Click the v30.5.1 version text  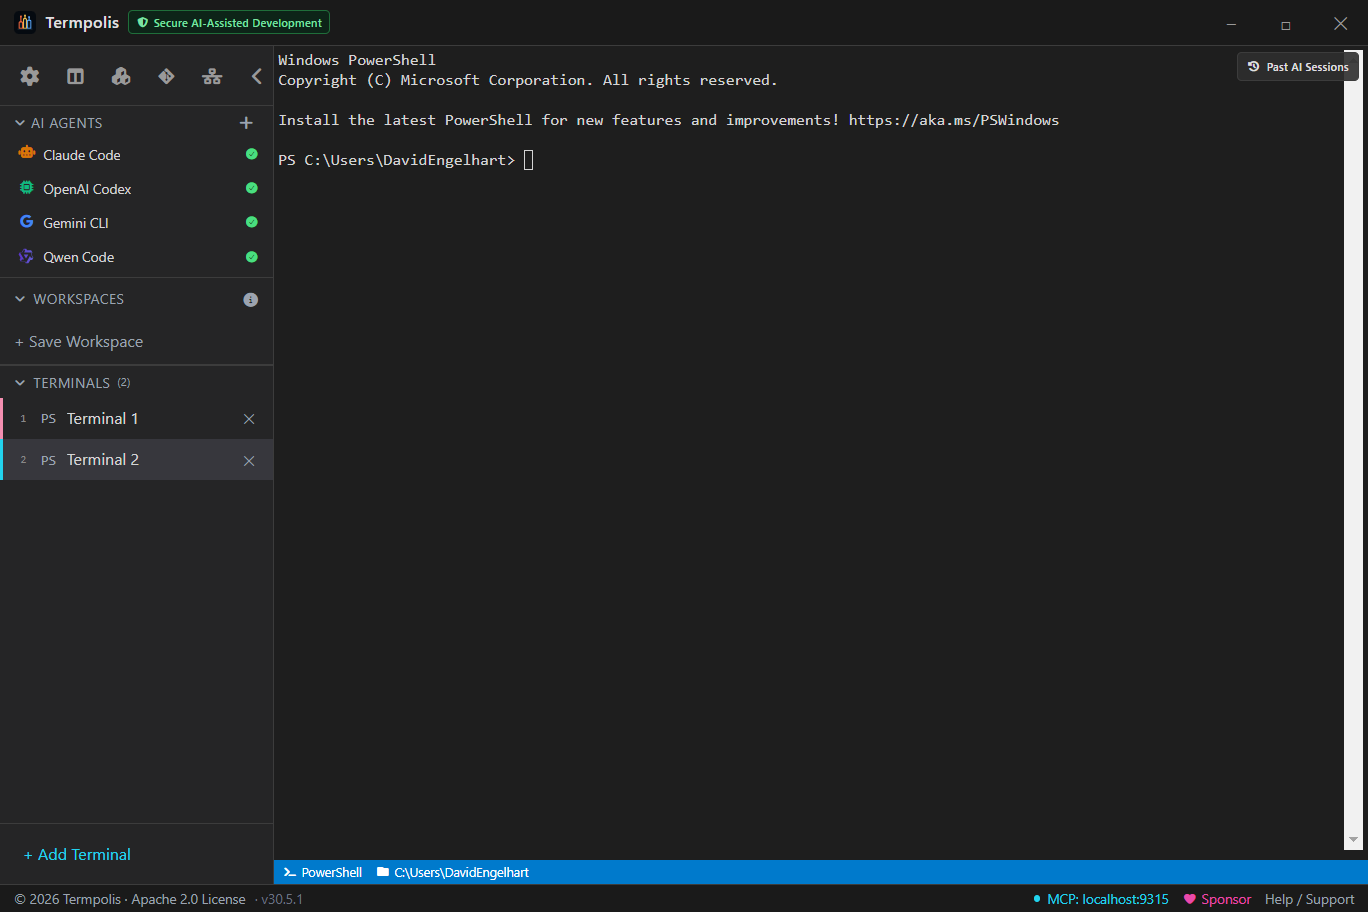point(281,899)
